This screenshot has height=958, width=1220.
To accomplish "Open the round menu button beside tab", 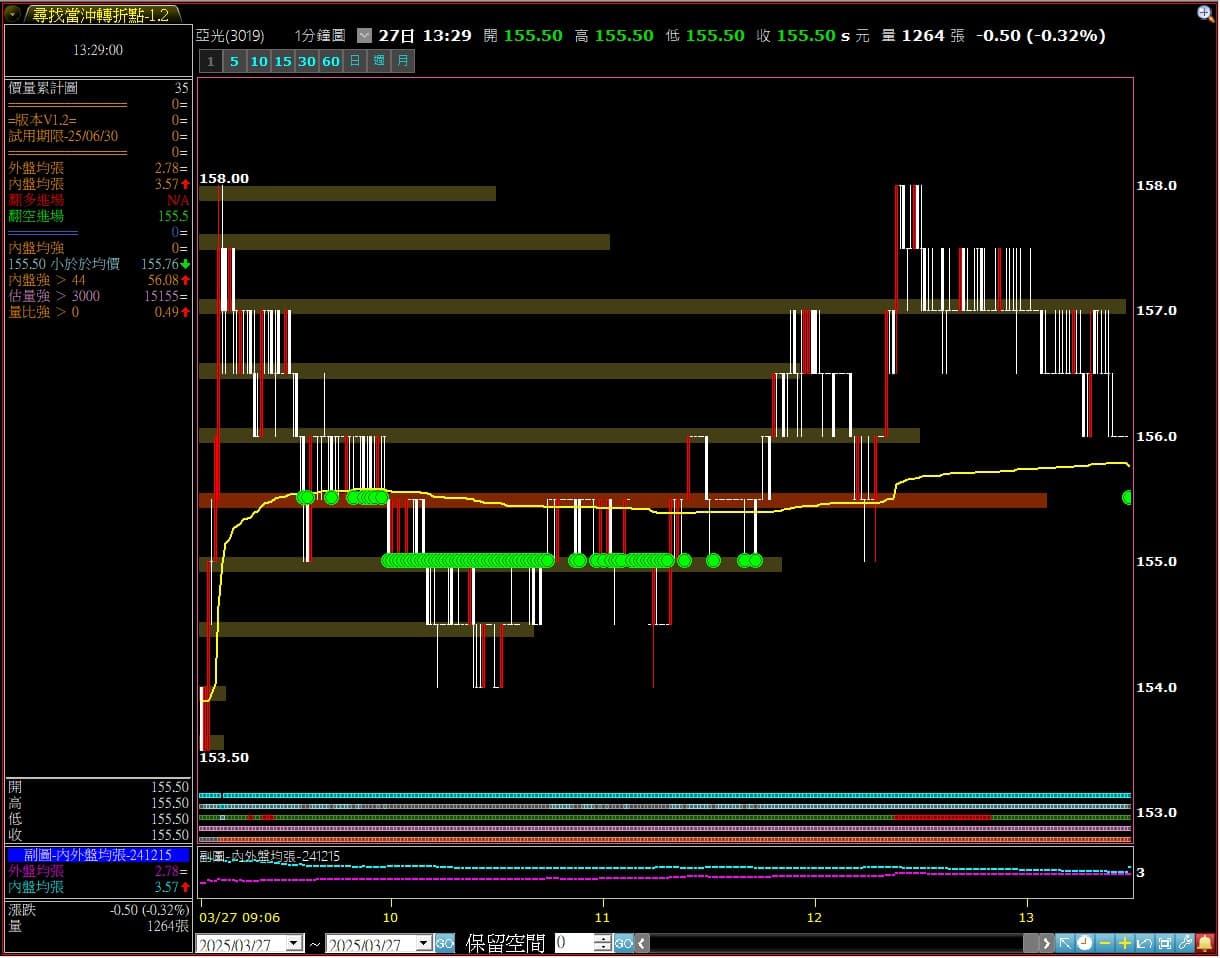I will click(12, 14).
